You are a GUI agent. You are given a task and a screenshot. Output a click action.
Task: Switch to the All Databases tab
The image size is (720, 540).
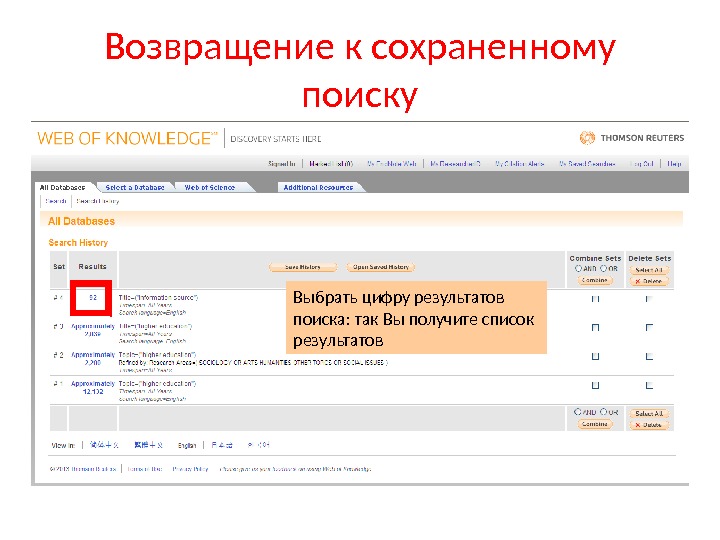tap(63, 187)
